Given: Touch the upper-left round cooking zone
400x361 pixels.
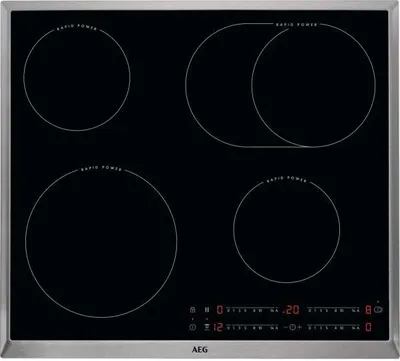Looking at the screenshot, I should click(77, 78).
